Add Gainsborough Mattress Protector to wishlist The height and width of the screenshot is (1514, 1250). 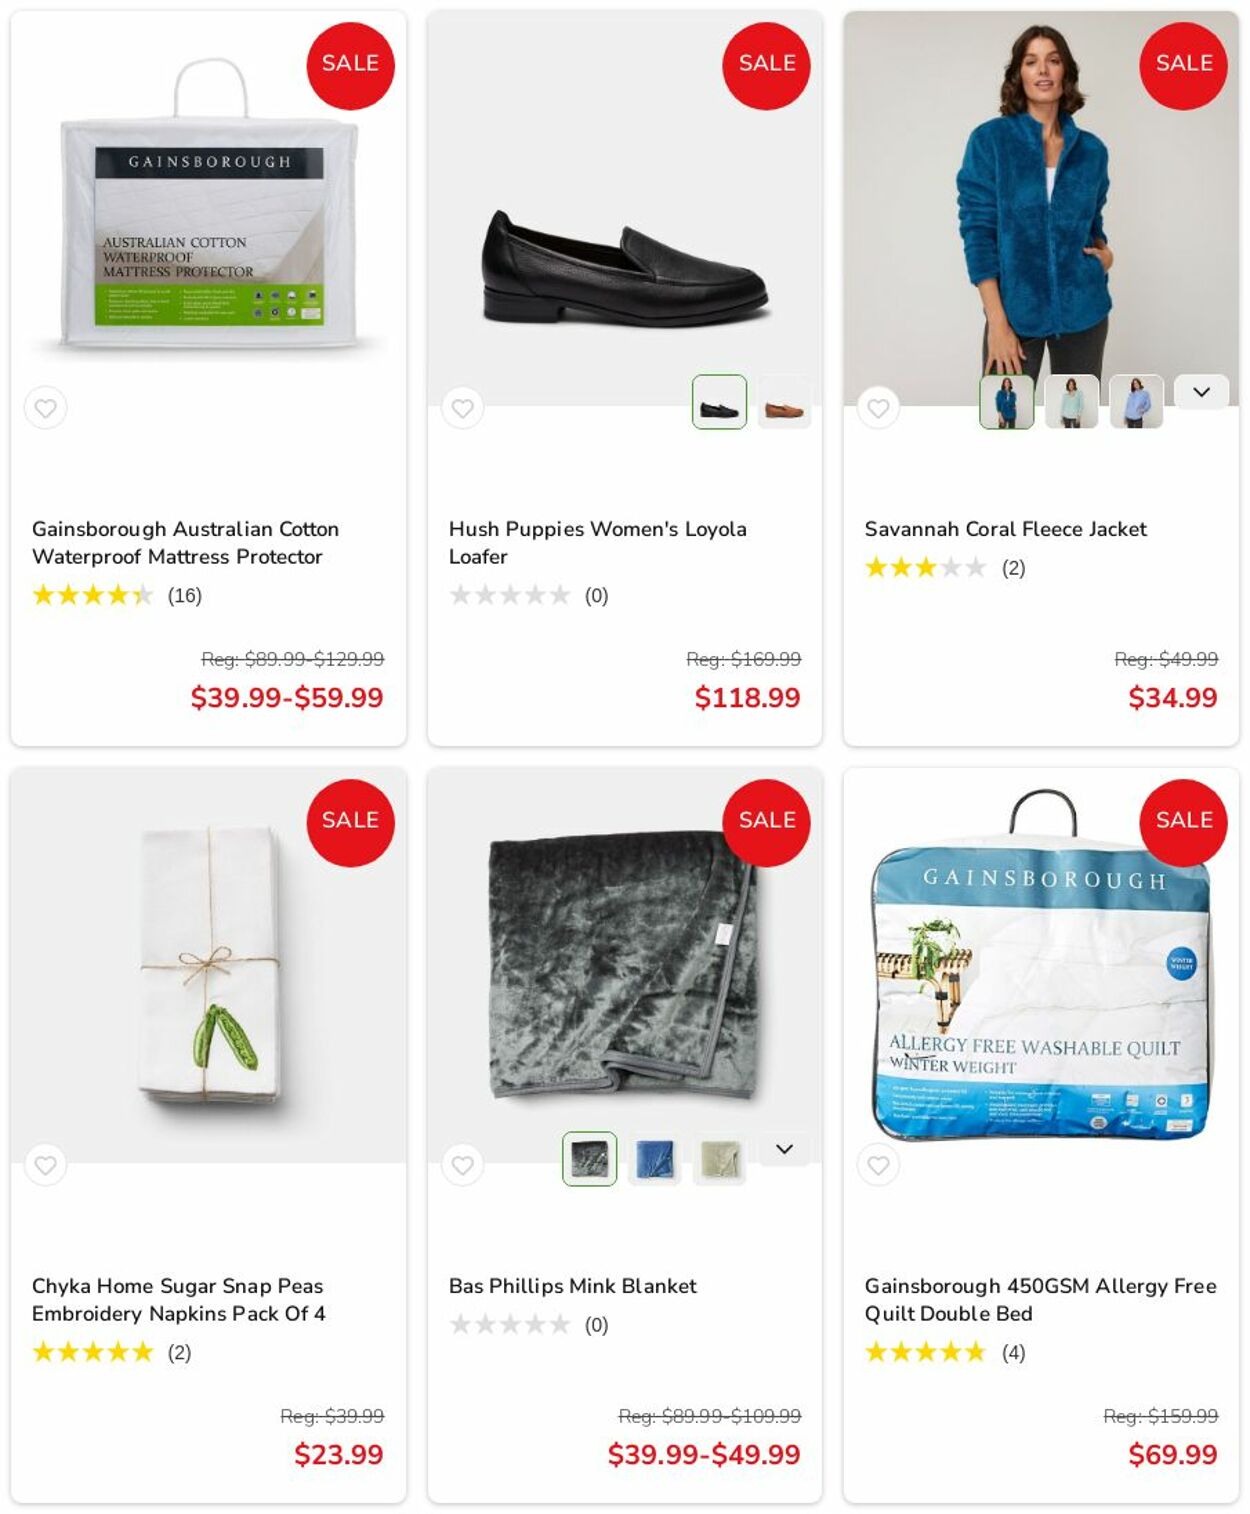click(46, 408)
